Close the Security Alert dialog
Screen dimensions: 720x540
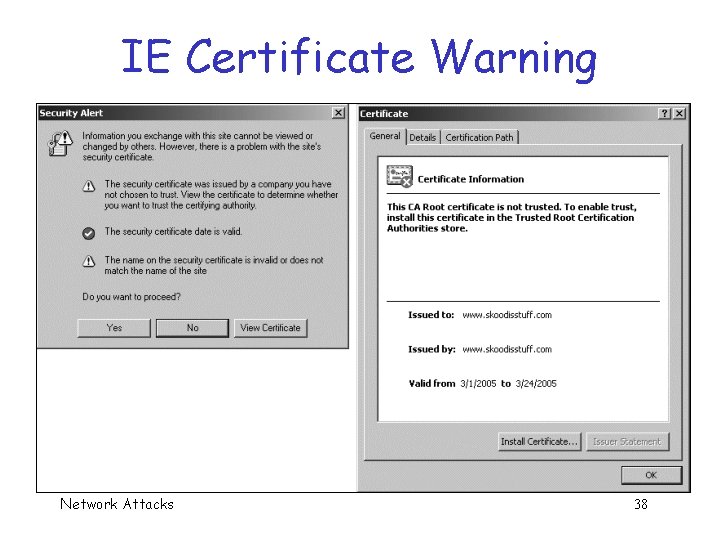click(x=338, y=112)
